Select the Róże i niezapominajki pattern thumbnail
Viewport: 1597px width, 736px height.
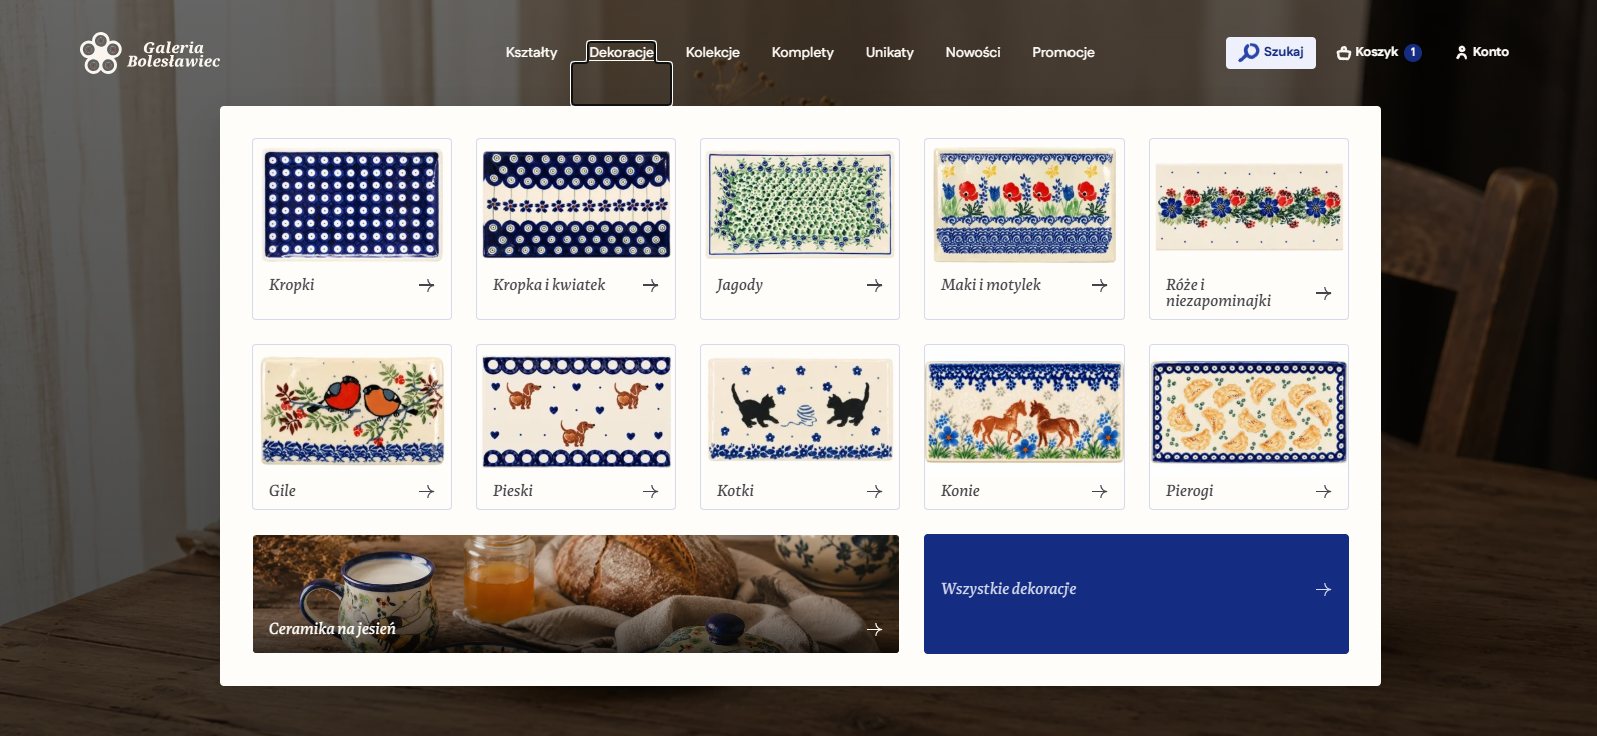pos(1249,207)
